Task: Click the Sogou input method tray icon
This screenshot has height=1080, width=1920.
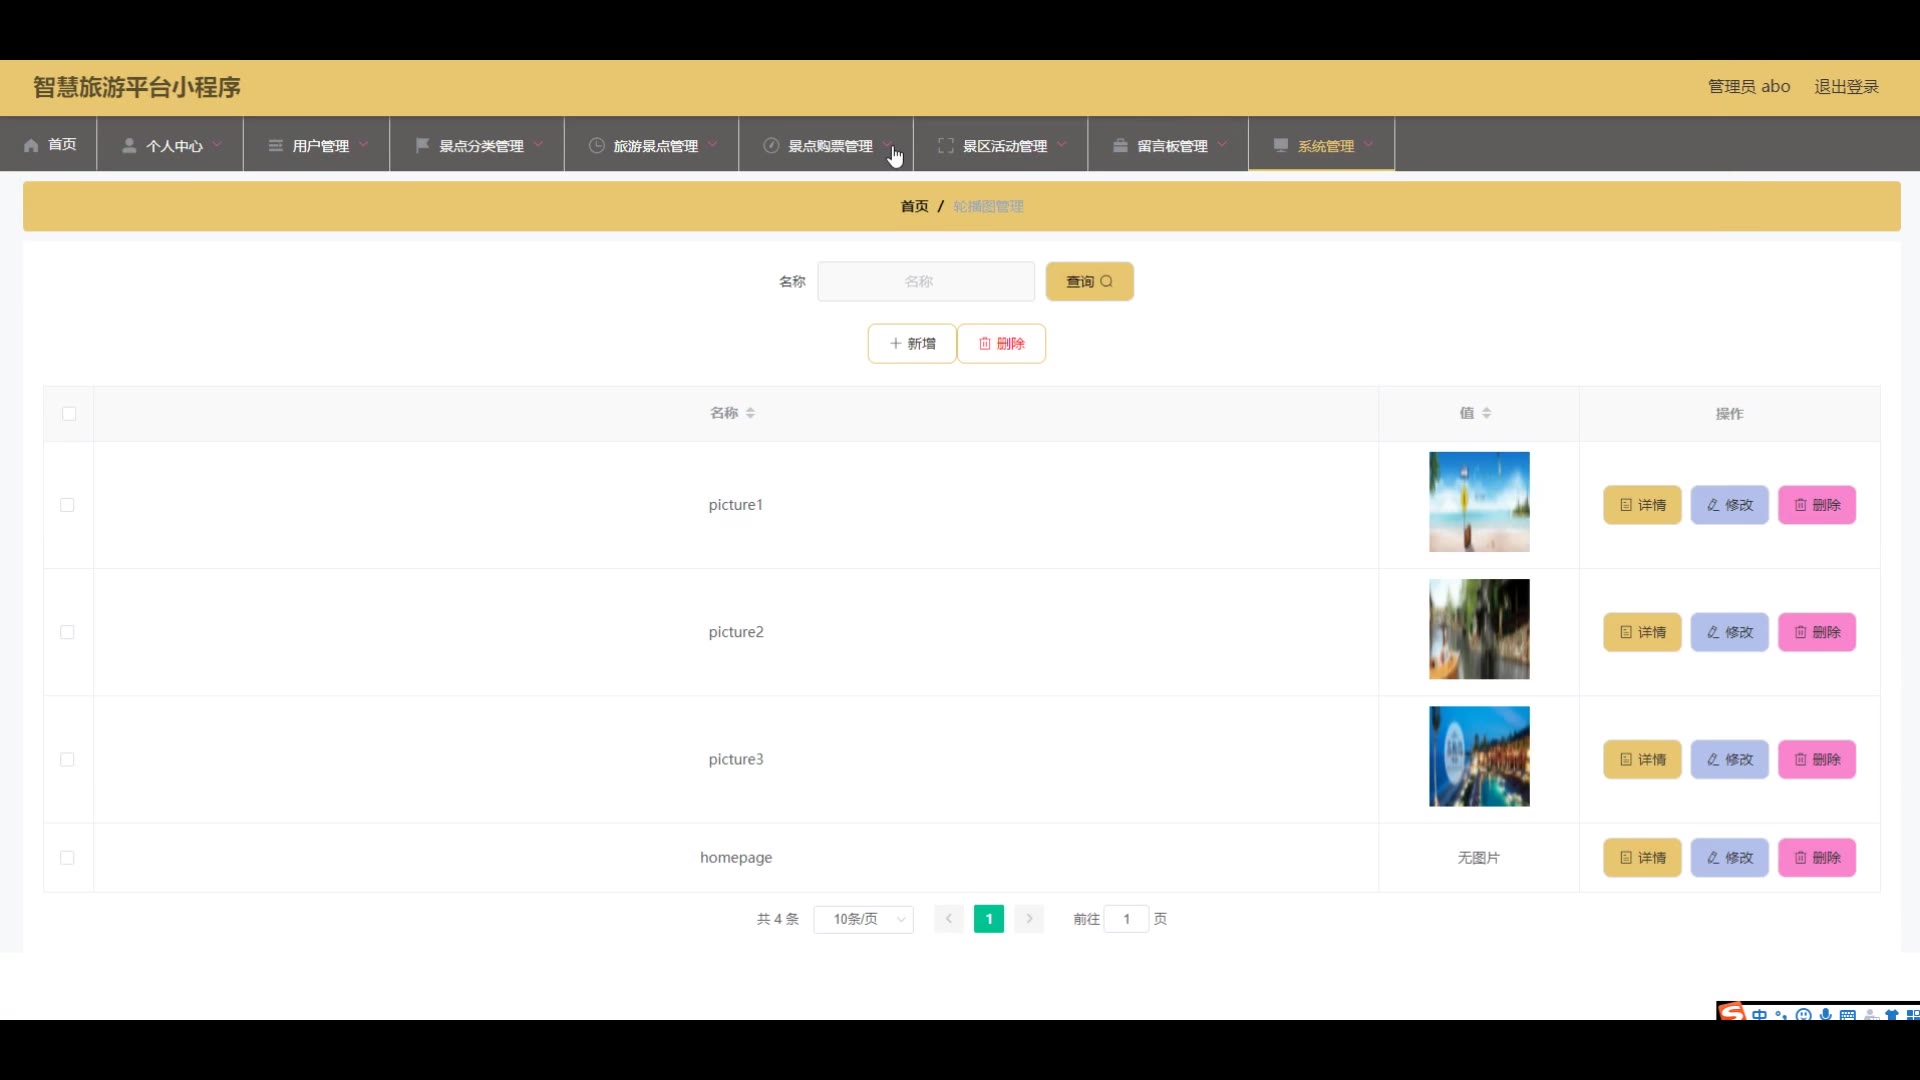Action: [1732, 1012]
